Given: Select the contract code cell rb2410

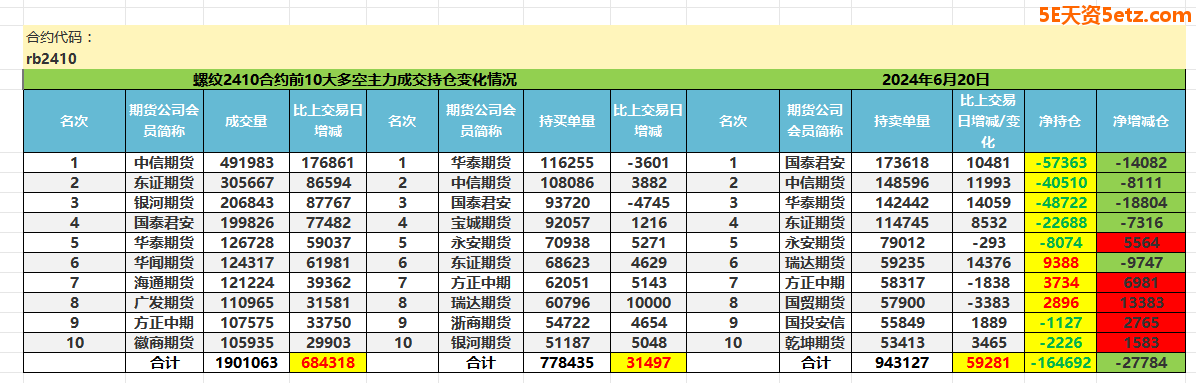Looking at the screenshot, I should (51, 58).
